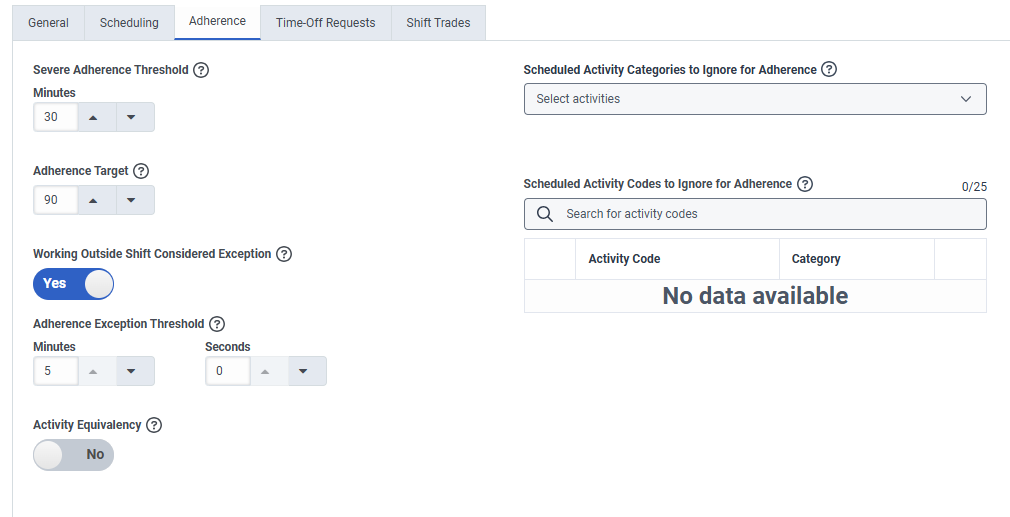Click help icon beside Adherence Exception Threshold
This screenshot has width=1010, height=517.
pos(217,324)
